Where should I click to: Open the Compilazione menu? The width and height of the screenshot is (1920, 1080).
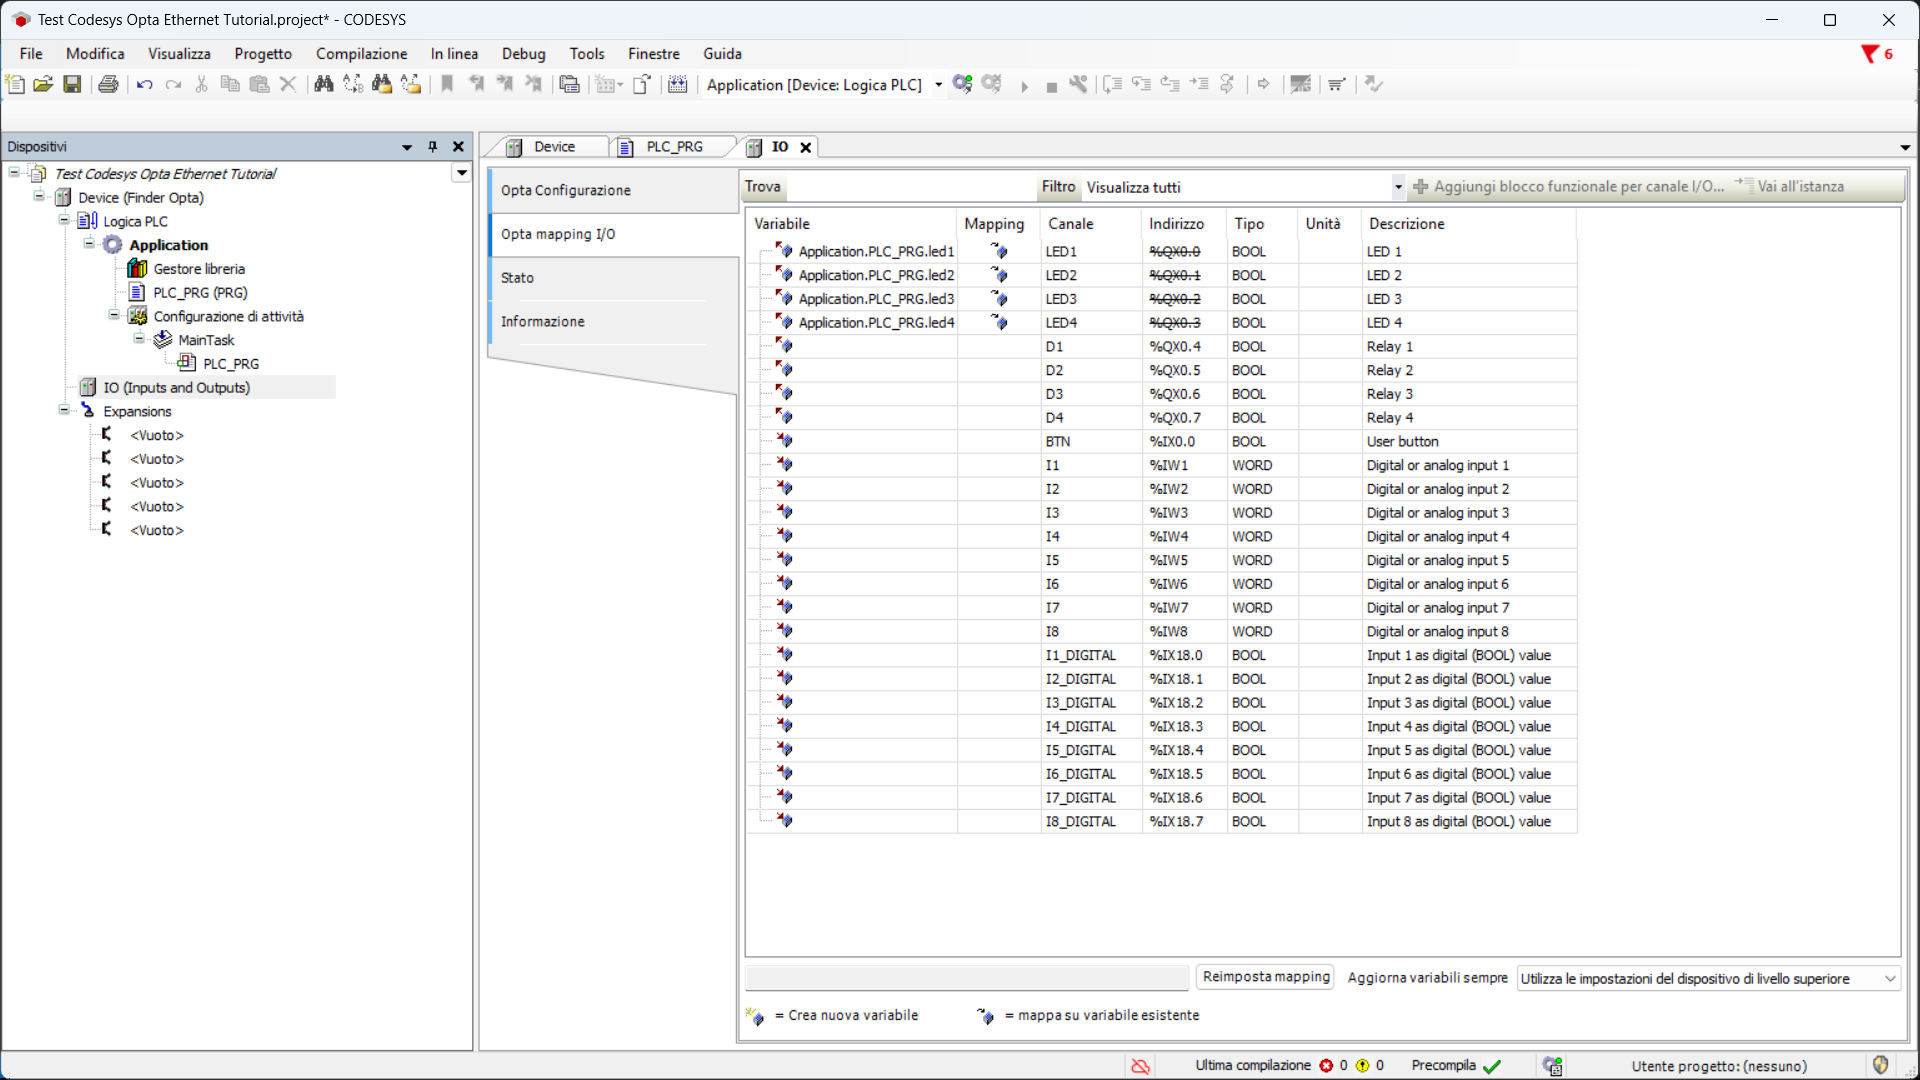coord(361,54)
